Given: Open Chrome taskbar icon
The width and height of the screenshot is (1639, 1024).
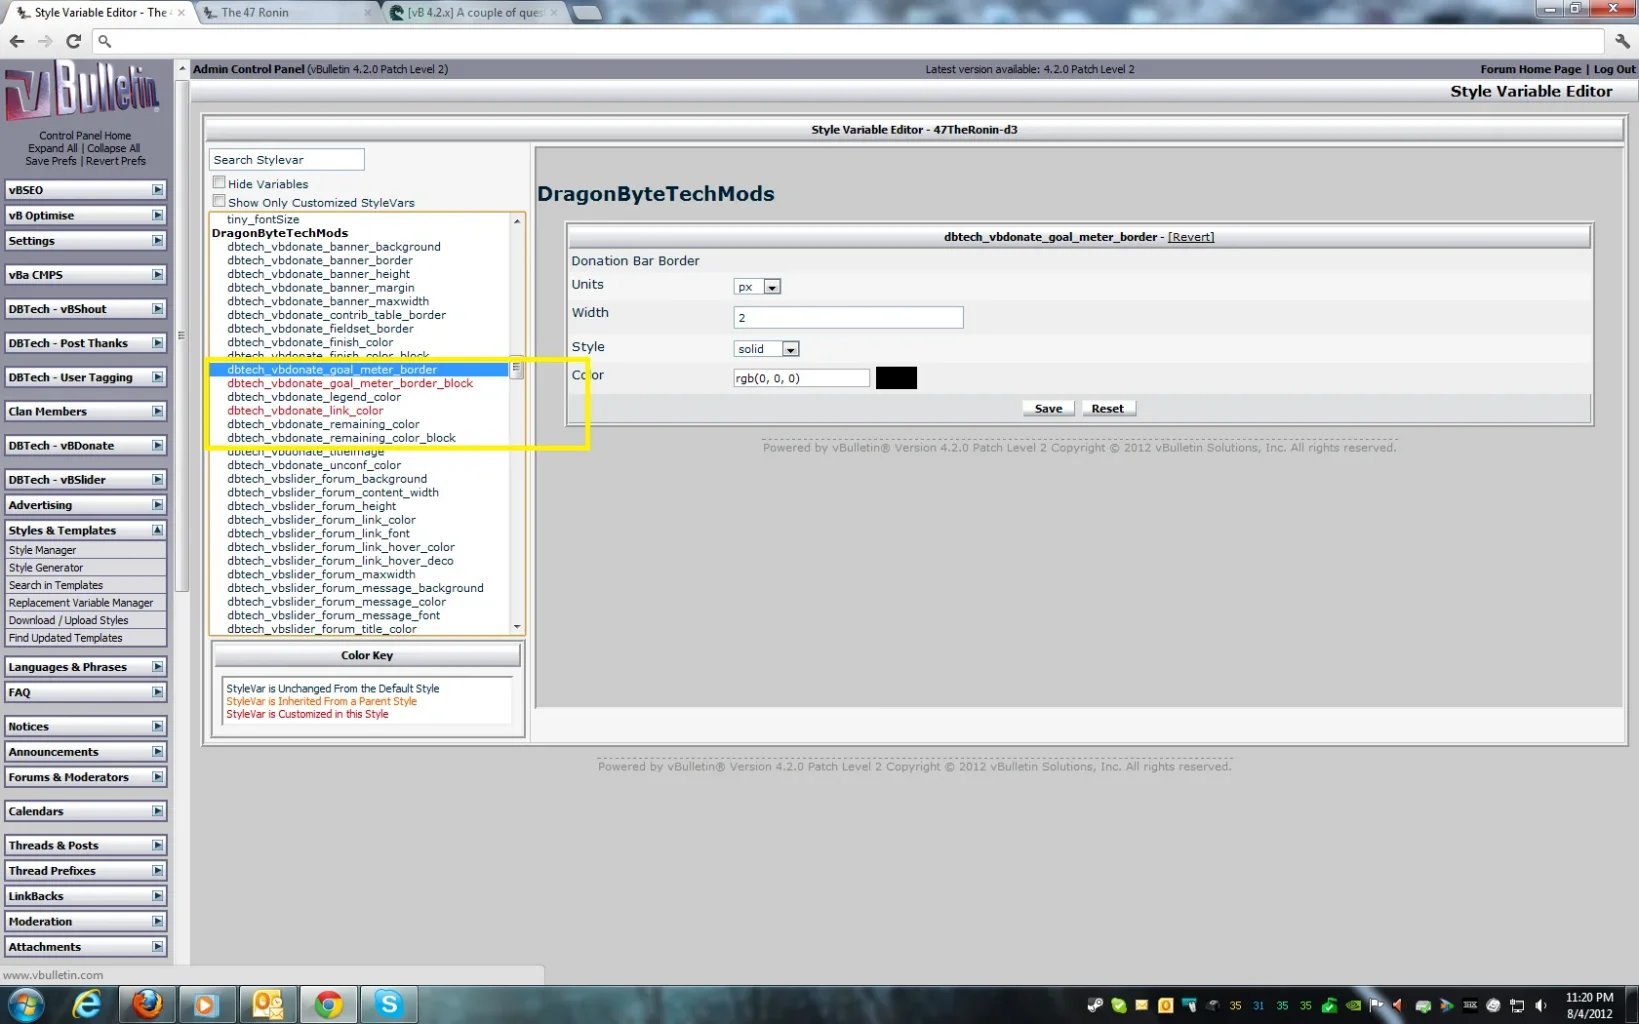Looking at the screenshot, I should tap(328, 1004).
